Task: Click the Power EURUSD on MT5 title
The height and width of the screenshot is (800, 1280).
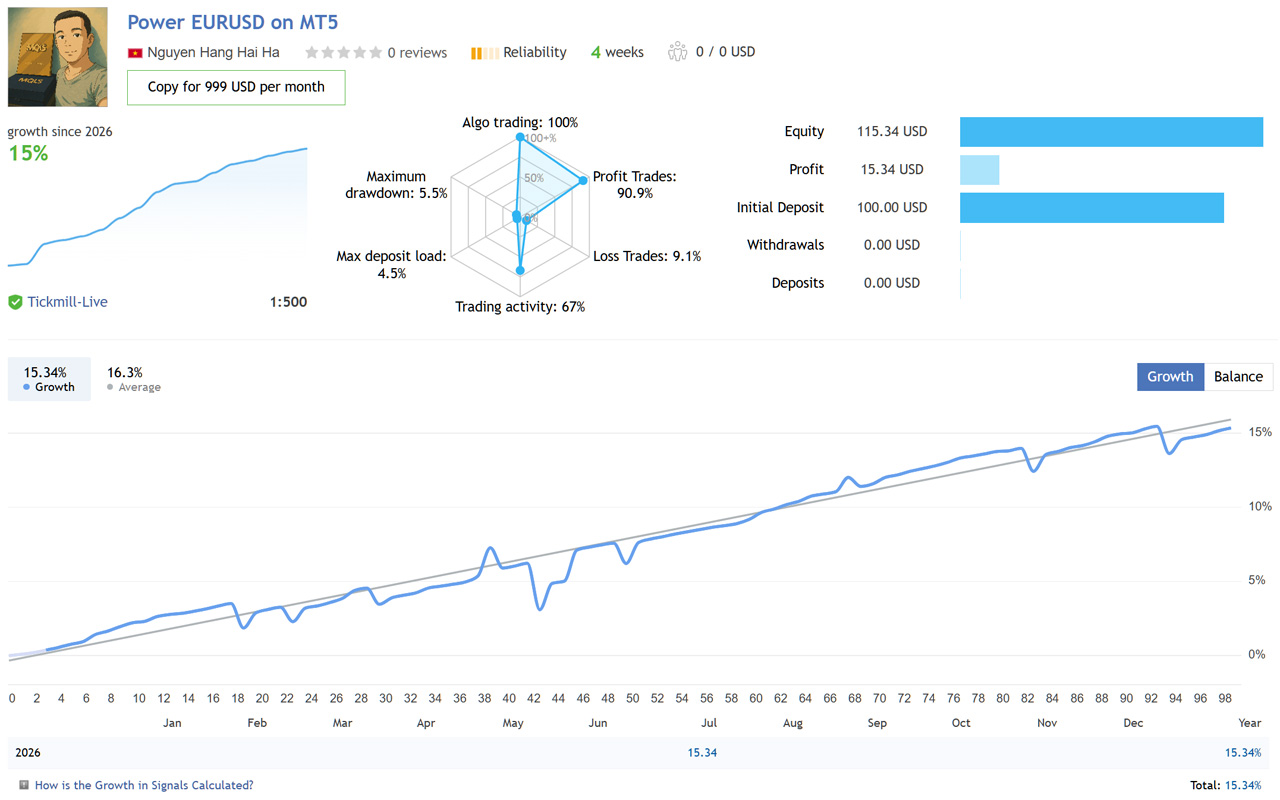Action: point(233,21)
